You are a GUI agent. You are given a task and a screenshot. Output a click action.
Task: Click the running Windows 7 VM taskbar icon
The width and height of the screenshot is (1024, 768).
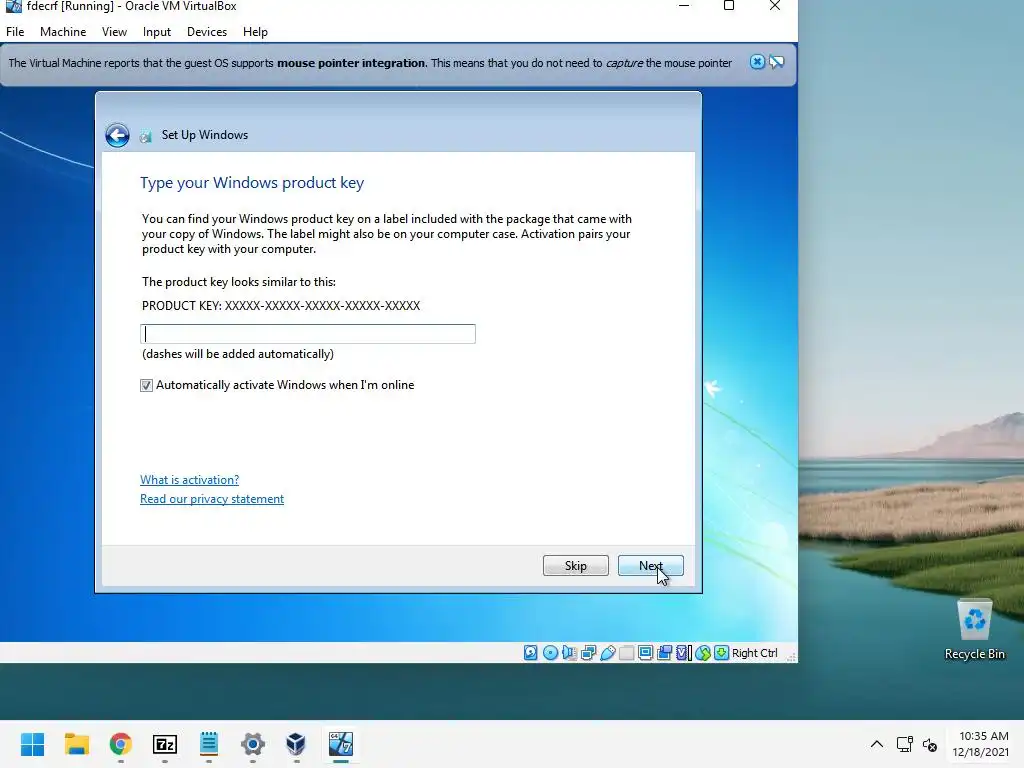coord(341,744)
